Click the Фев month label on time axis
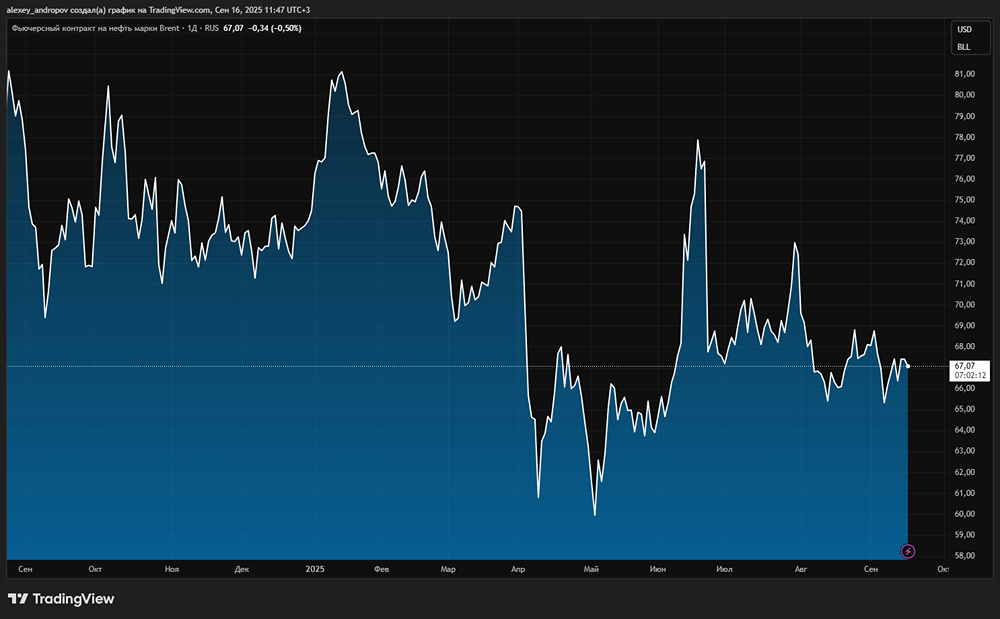1000x619 pixels. [381, 569]
